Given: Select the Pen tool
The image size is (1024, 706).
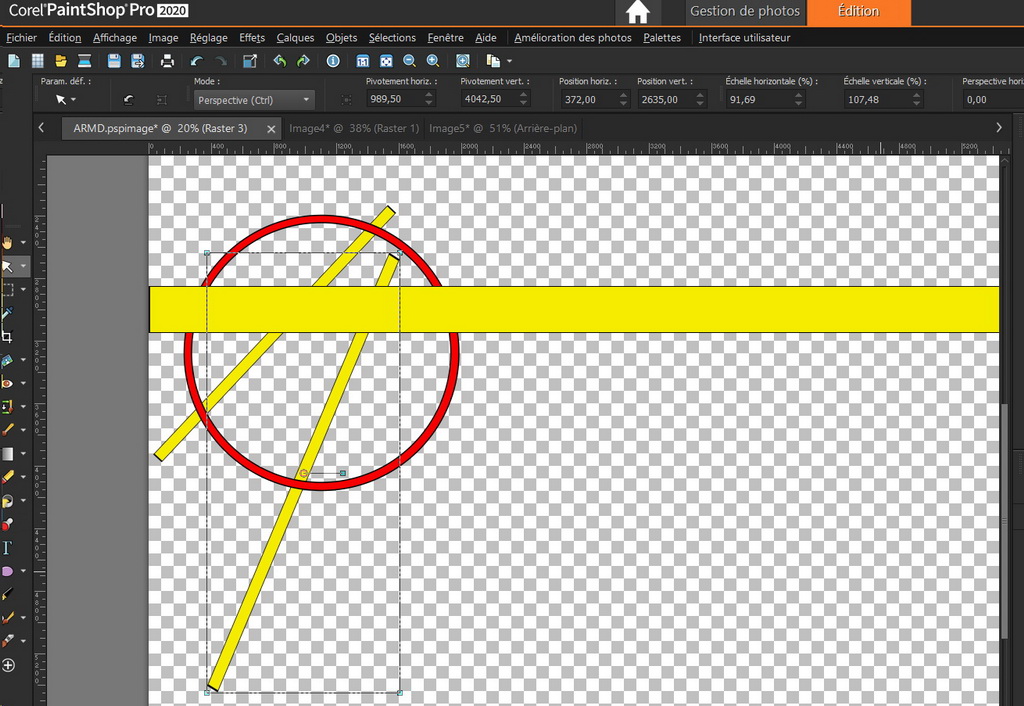Looking at the screenshot, I should [x=7, y=594].
